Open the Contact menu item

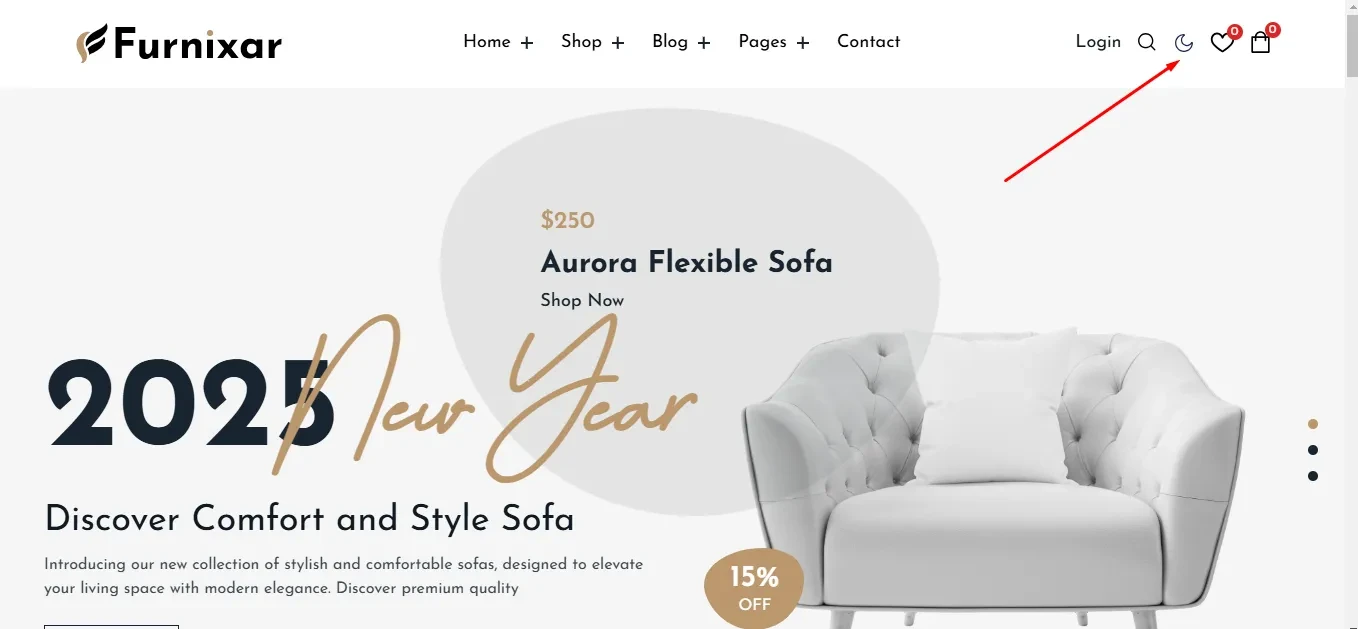coord(868,42)
